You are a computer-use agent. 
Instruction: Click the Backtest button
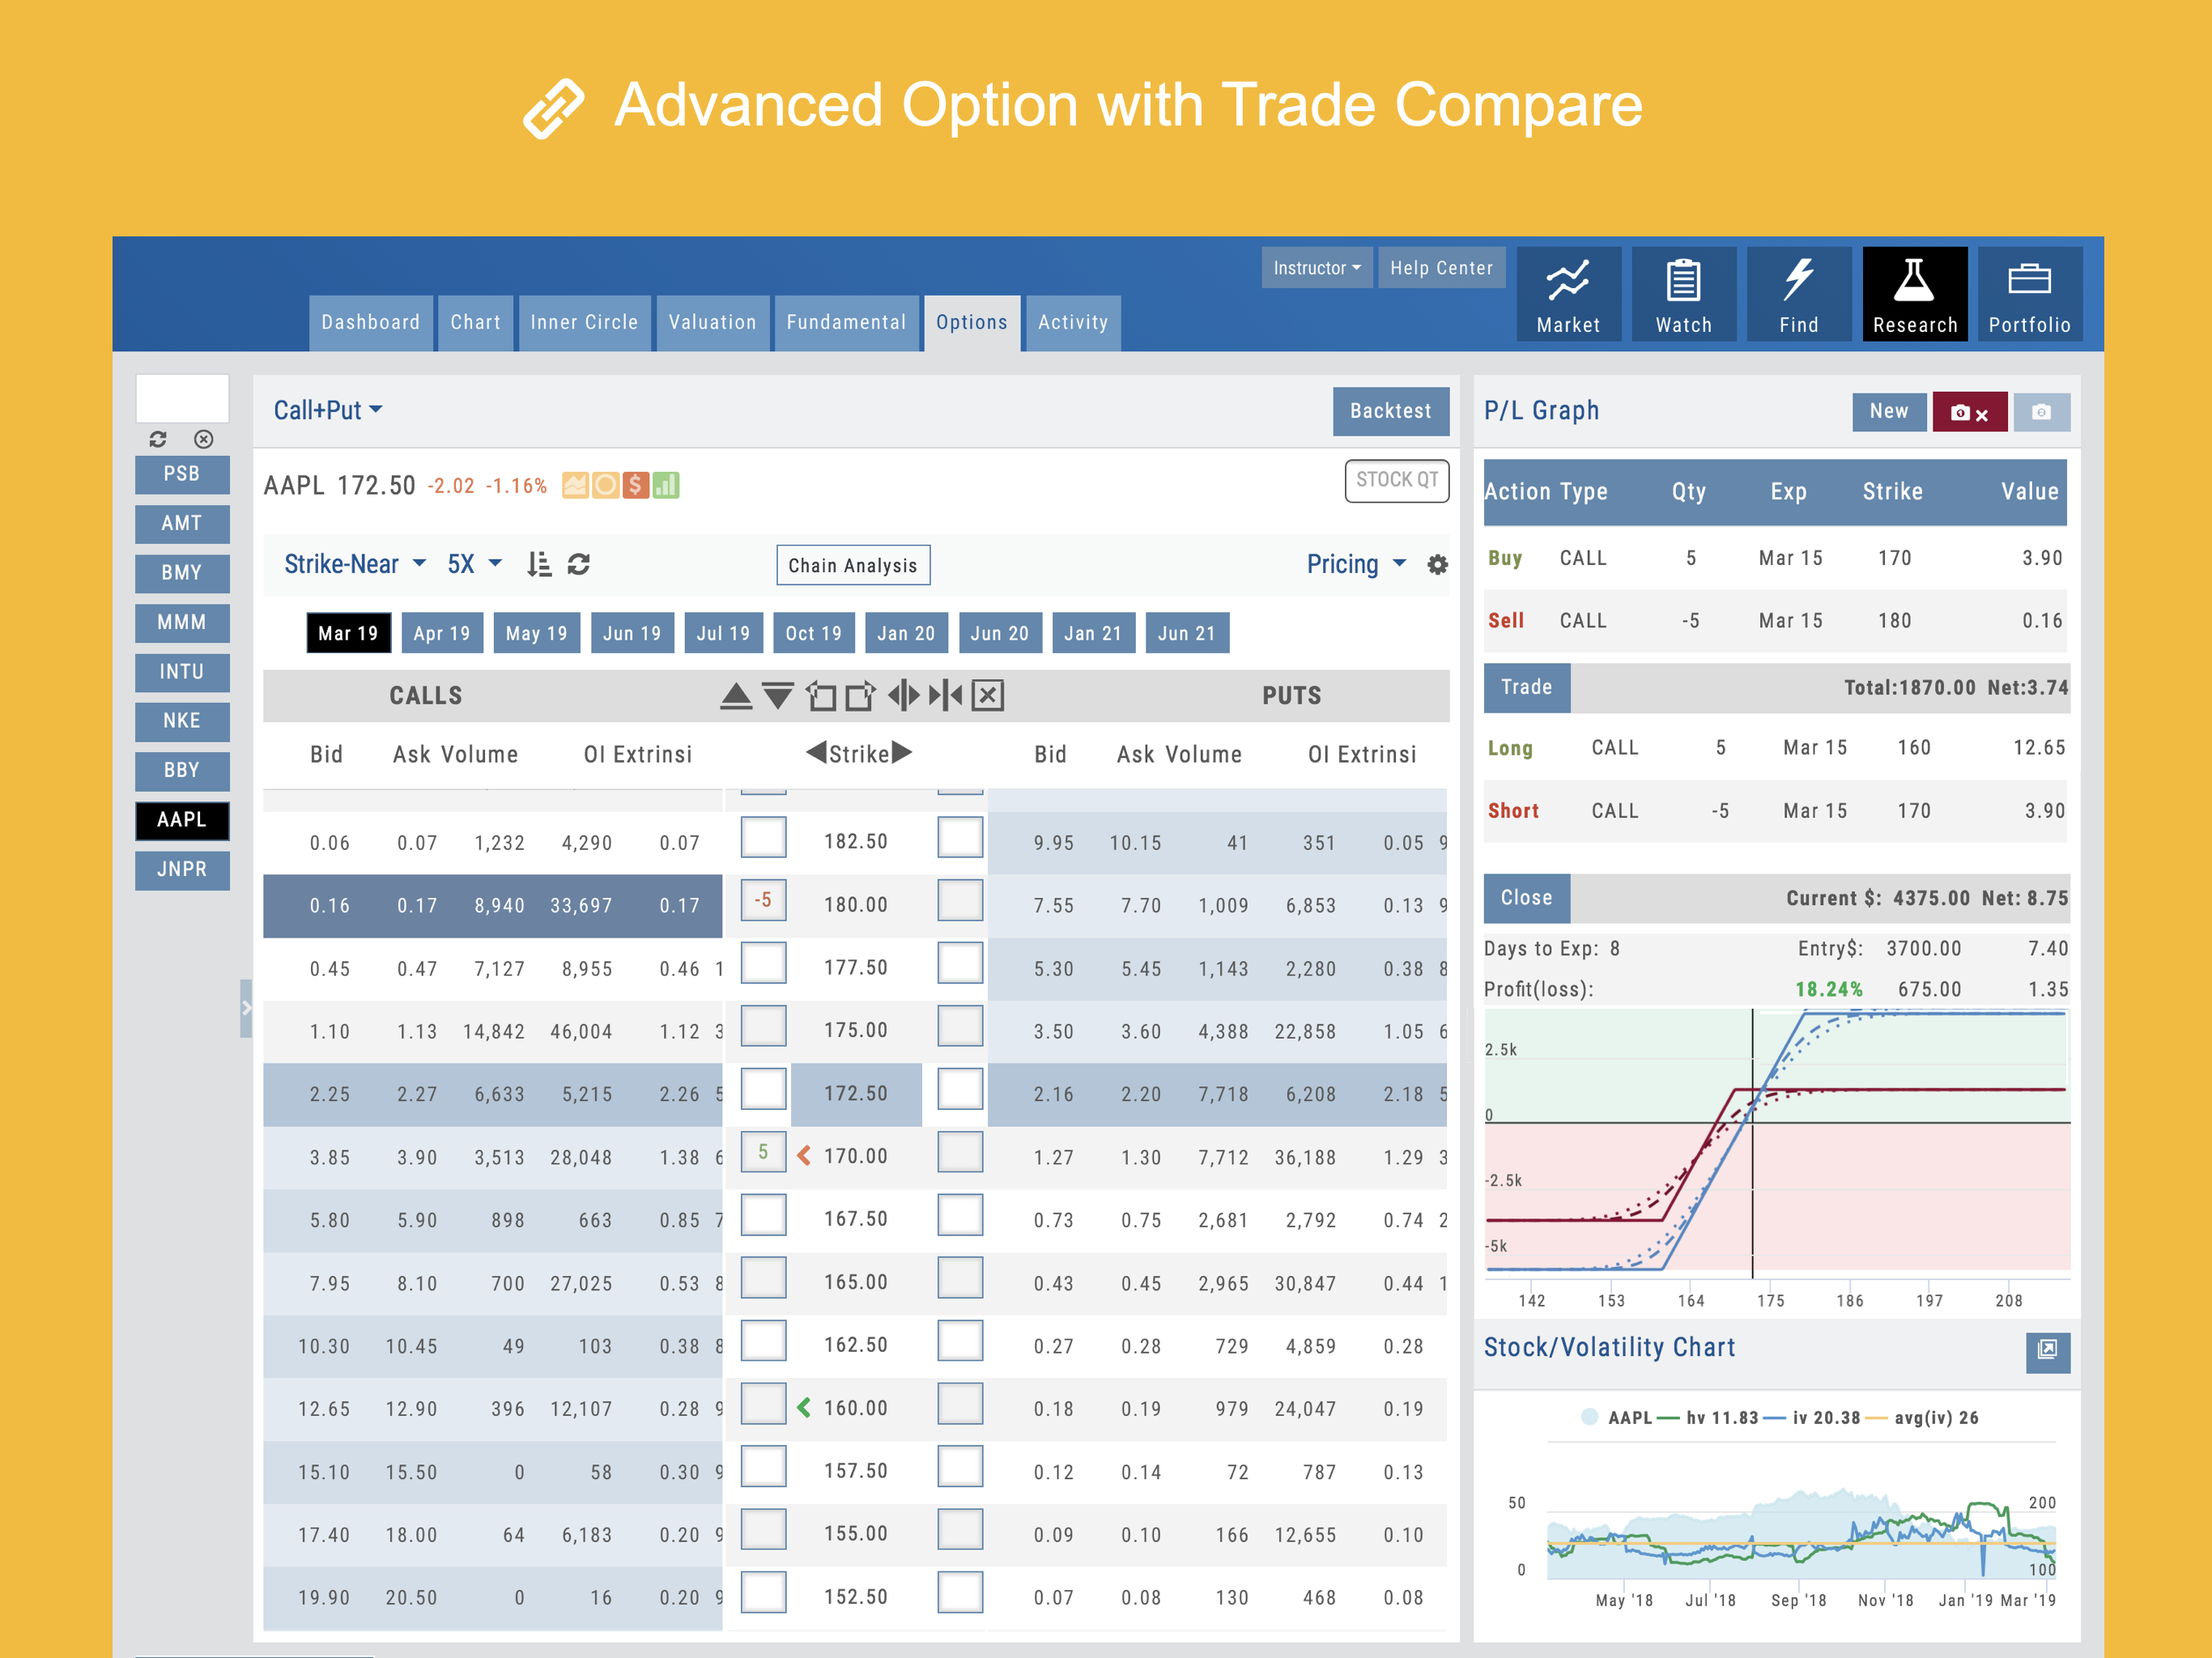[x=1389, y=411]
